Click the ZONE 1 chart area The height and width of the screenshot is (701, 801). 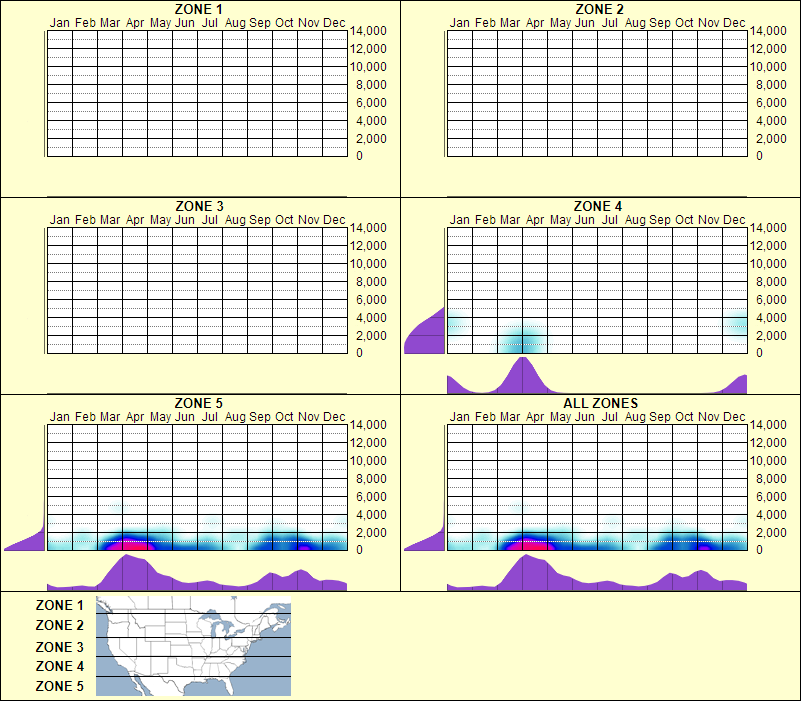click(x=195, y=93)
